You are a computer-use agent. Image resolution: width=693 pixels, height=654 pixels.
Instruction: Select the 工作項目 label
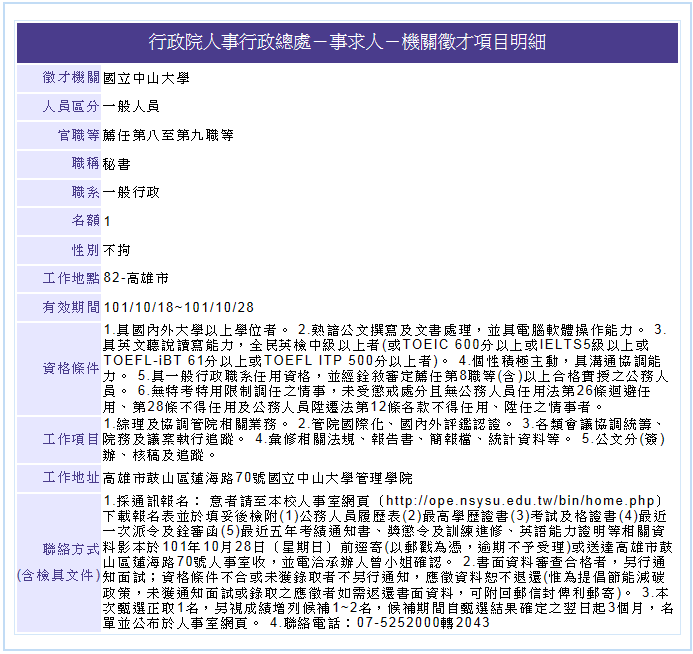click(71, 439)
